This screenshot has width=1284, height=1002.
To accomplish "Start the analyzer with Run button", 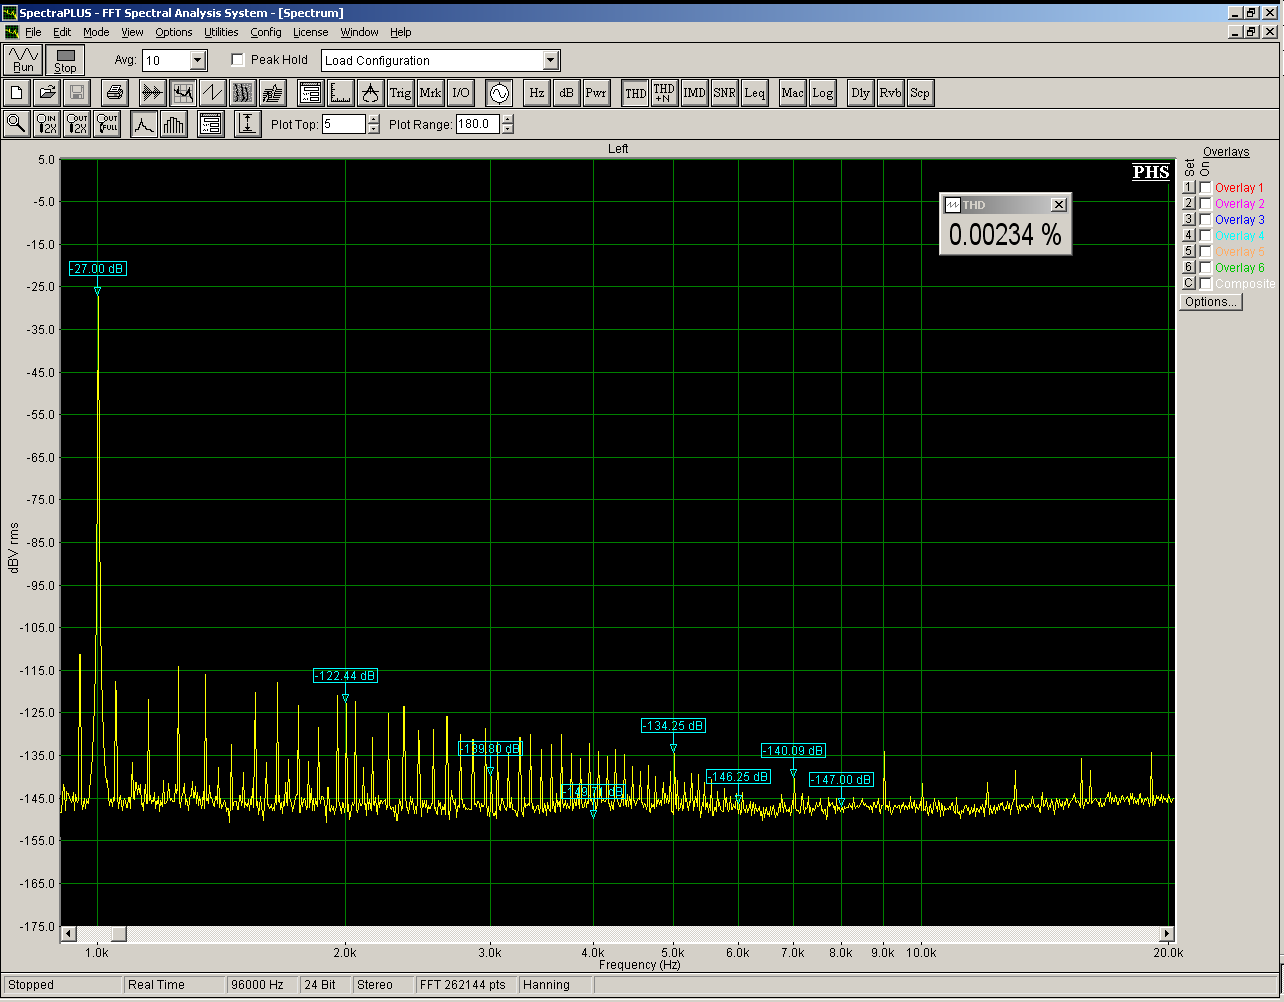I will coord(23,60).
